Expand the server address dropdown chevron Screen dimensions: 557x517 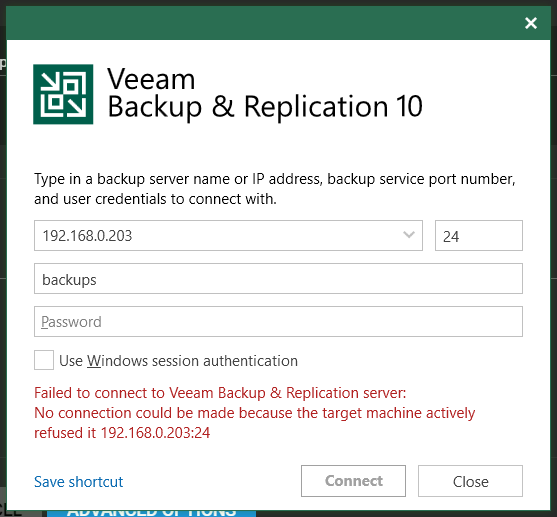tap(409, 235)
